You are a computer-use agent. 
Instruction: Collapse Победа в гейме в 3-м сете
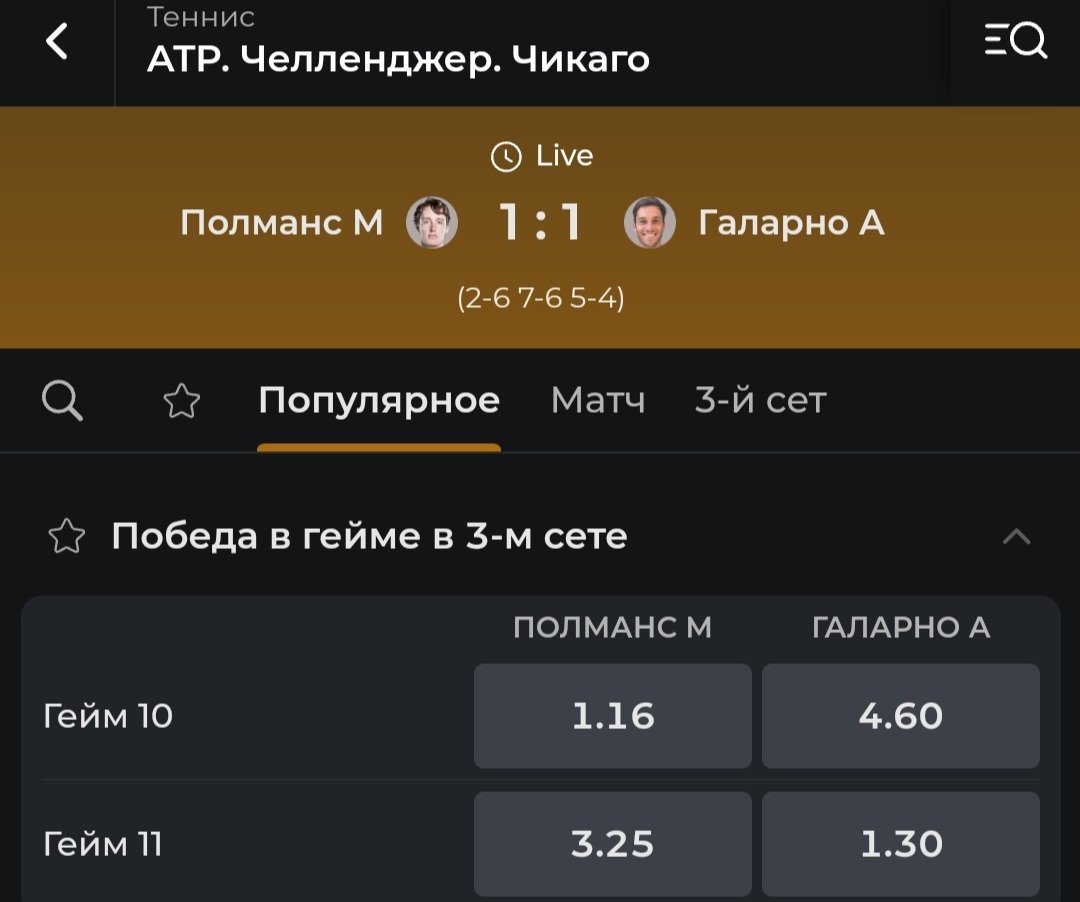click(x=1016, y=537)
